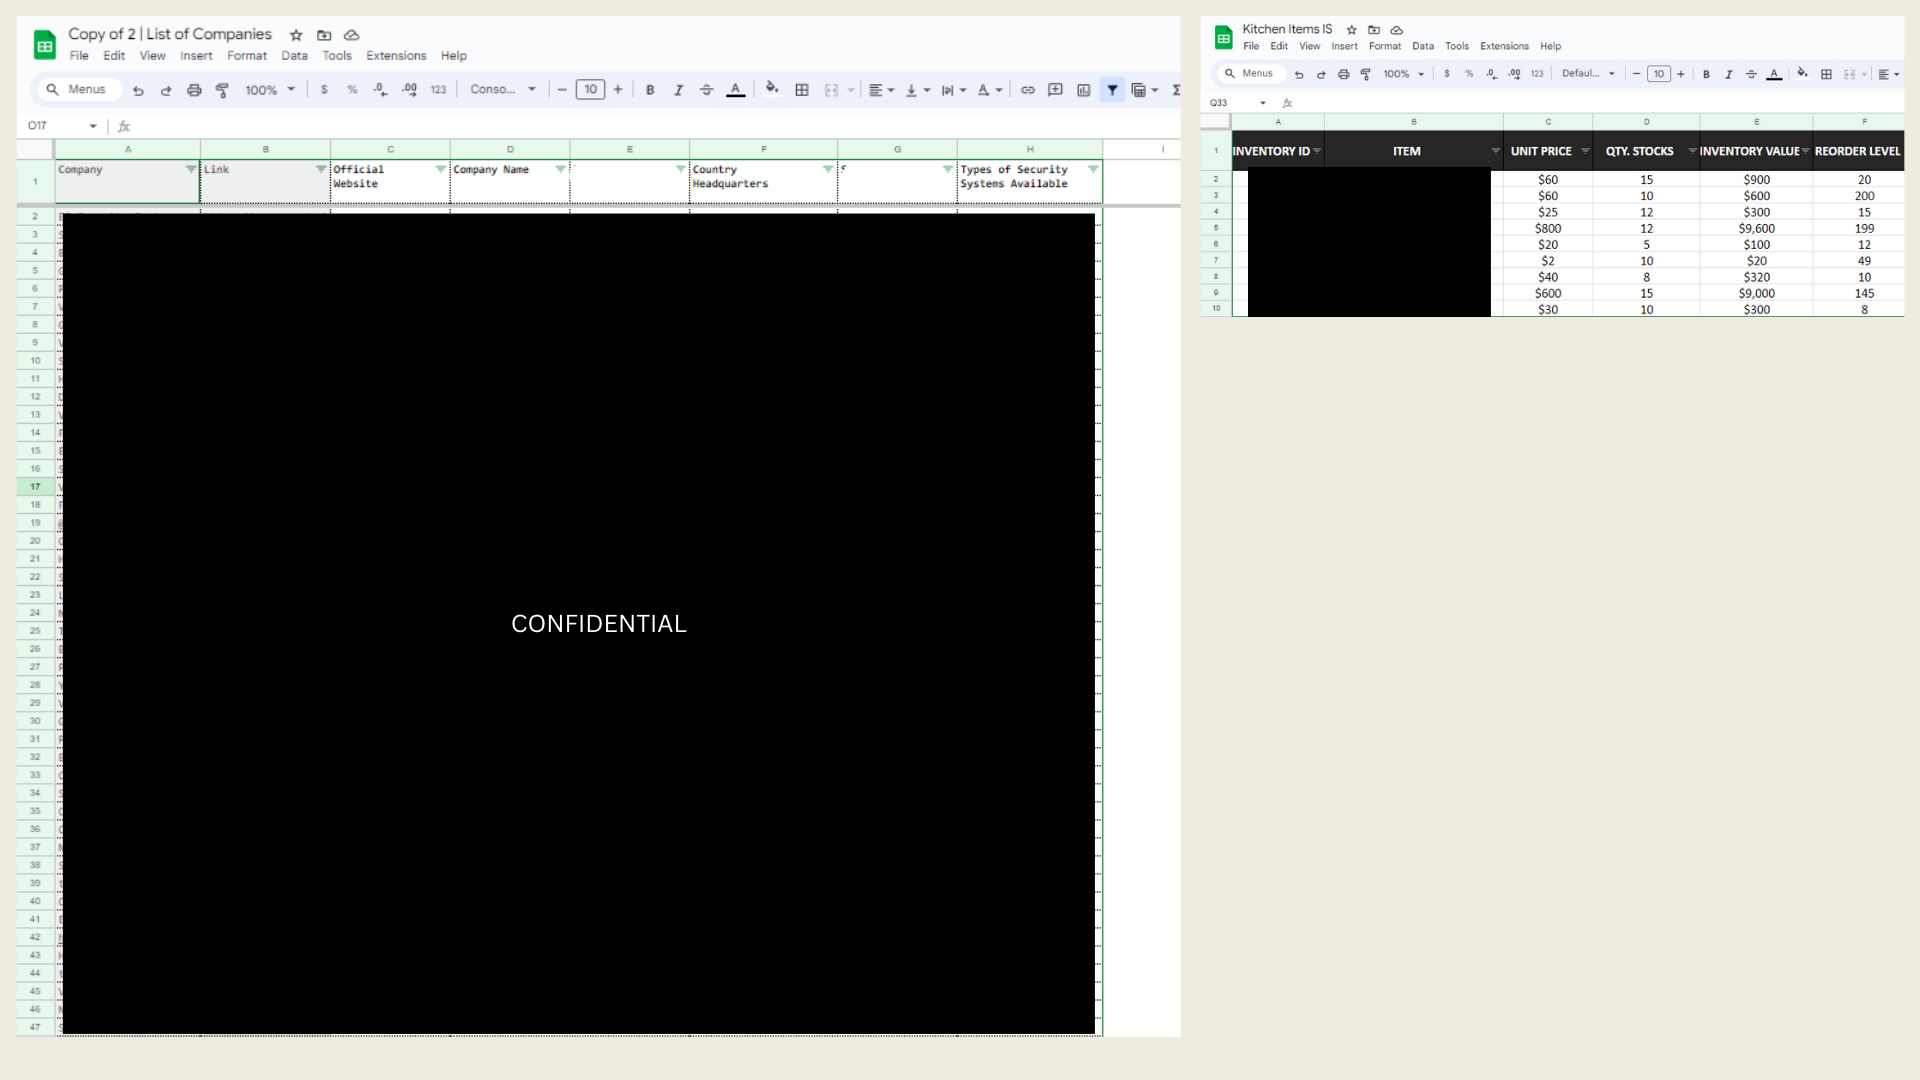Open Official Website column filter dropdown
This screenshot has width=1920, height=1080.
coord(440,169)
